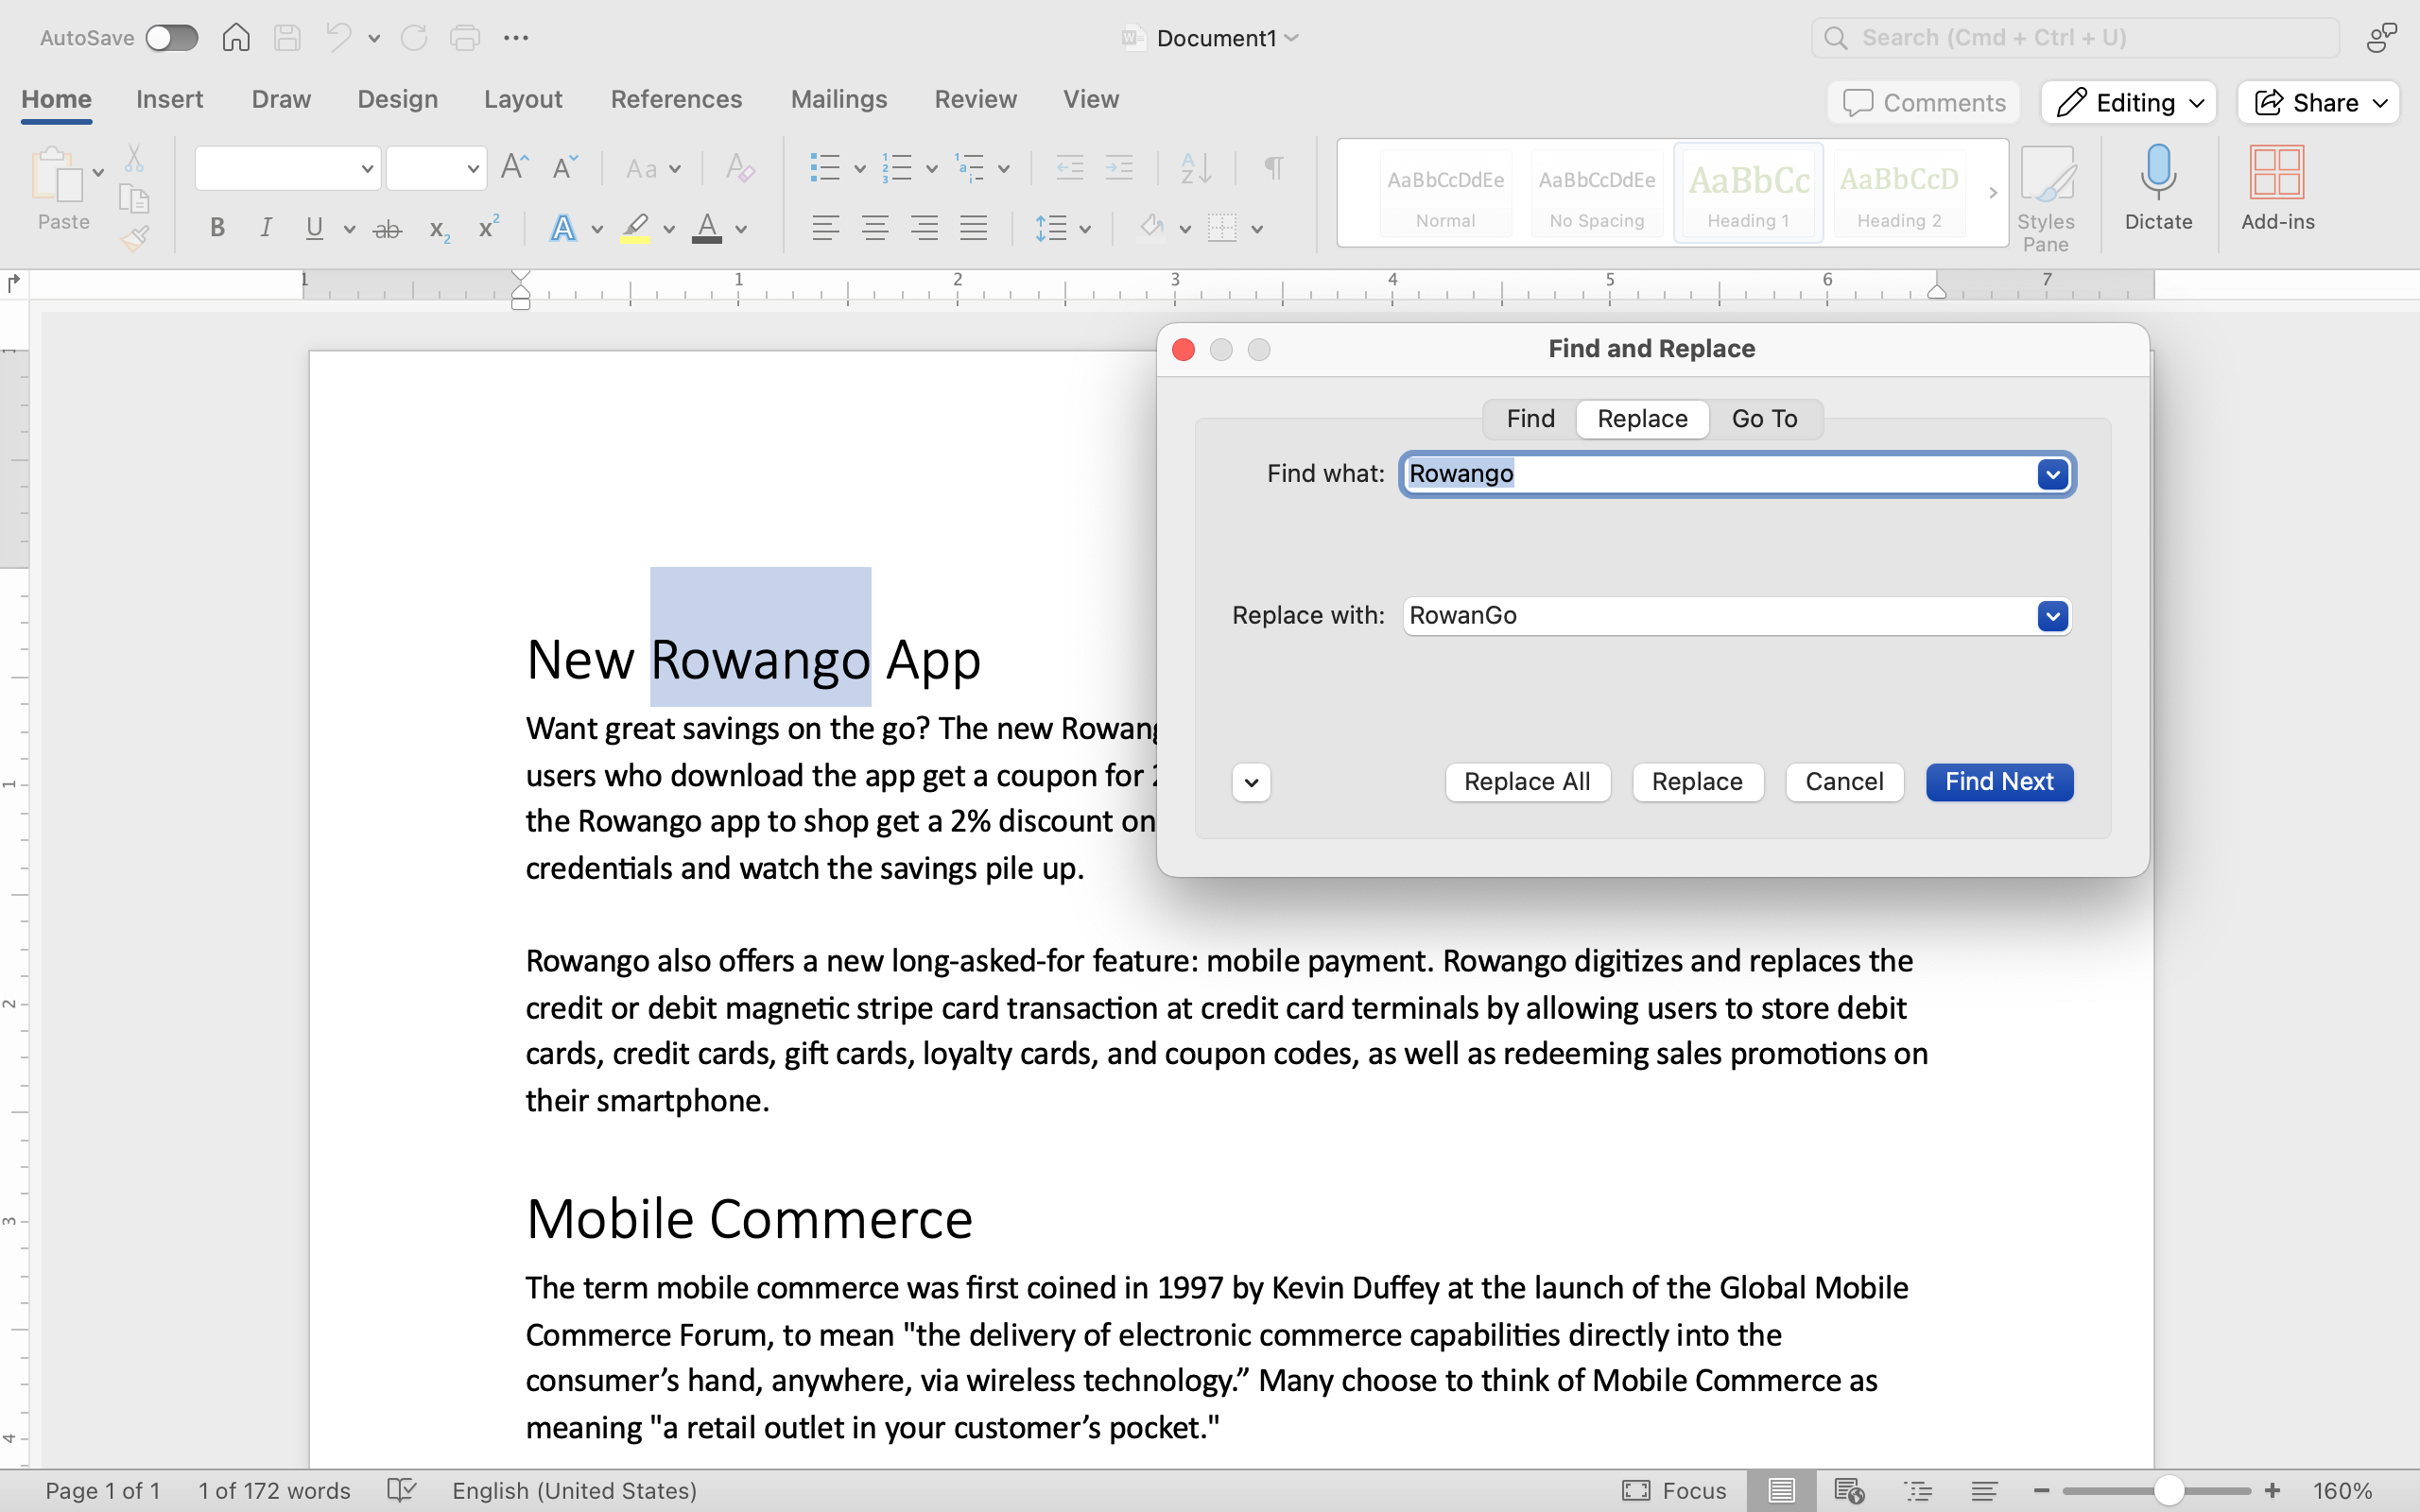Open the Review ribbon tab
The width and height of the screenshot is (2420, 1512).
975,99
